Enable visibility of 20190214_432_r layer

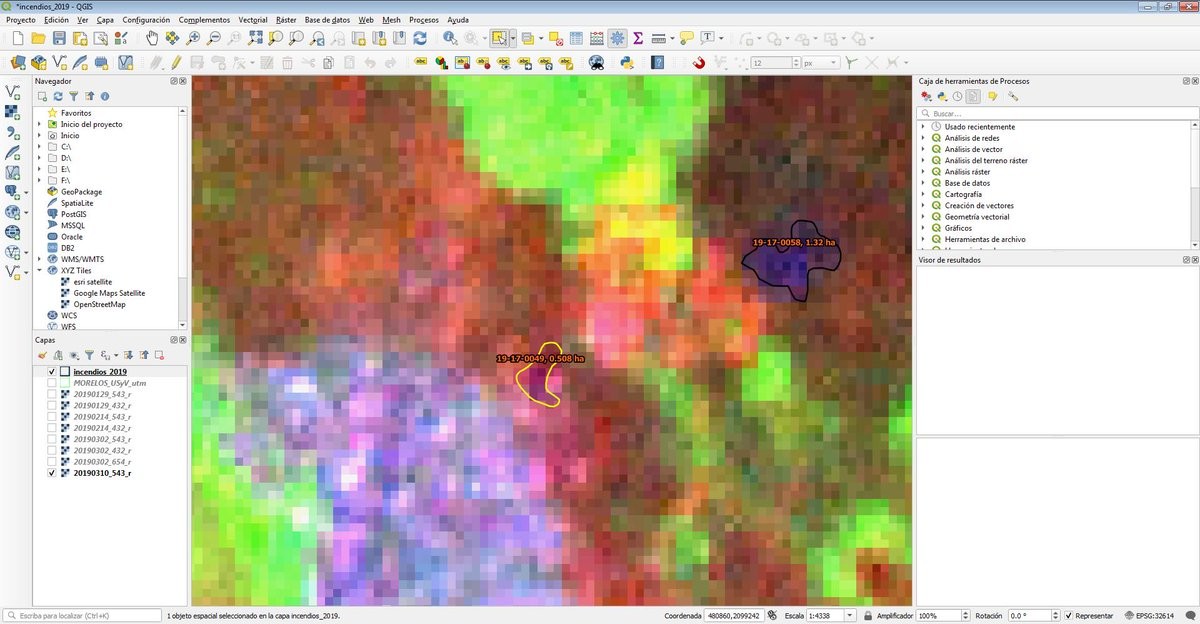[x=52, y=428]
